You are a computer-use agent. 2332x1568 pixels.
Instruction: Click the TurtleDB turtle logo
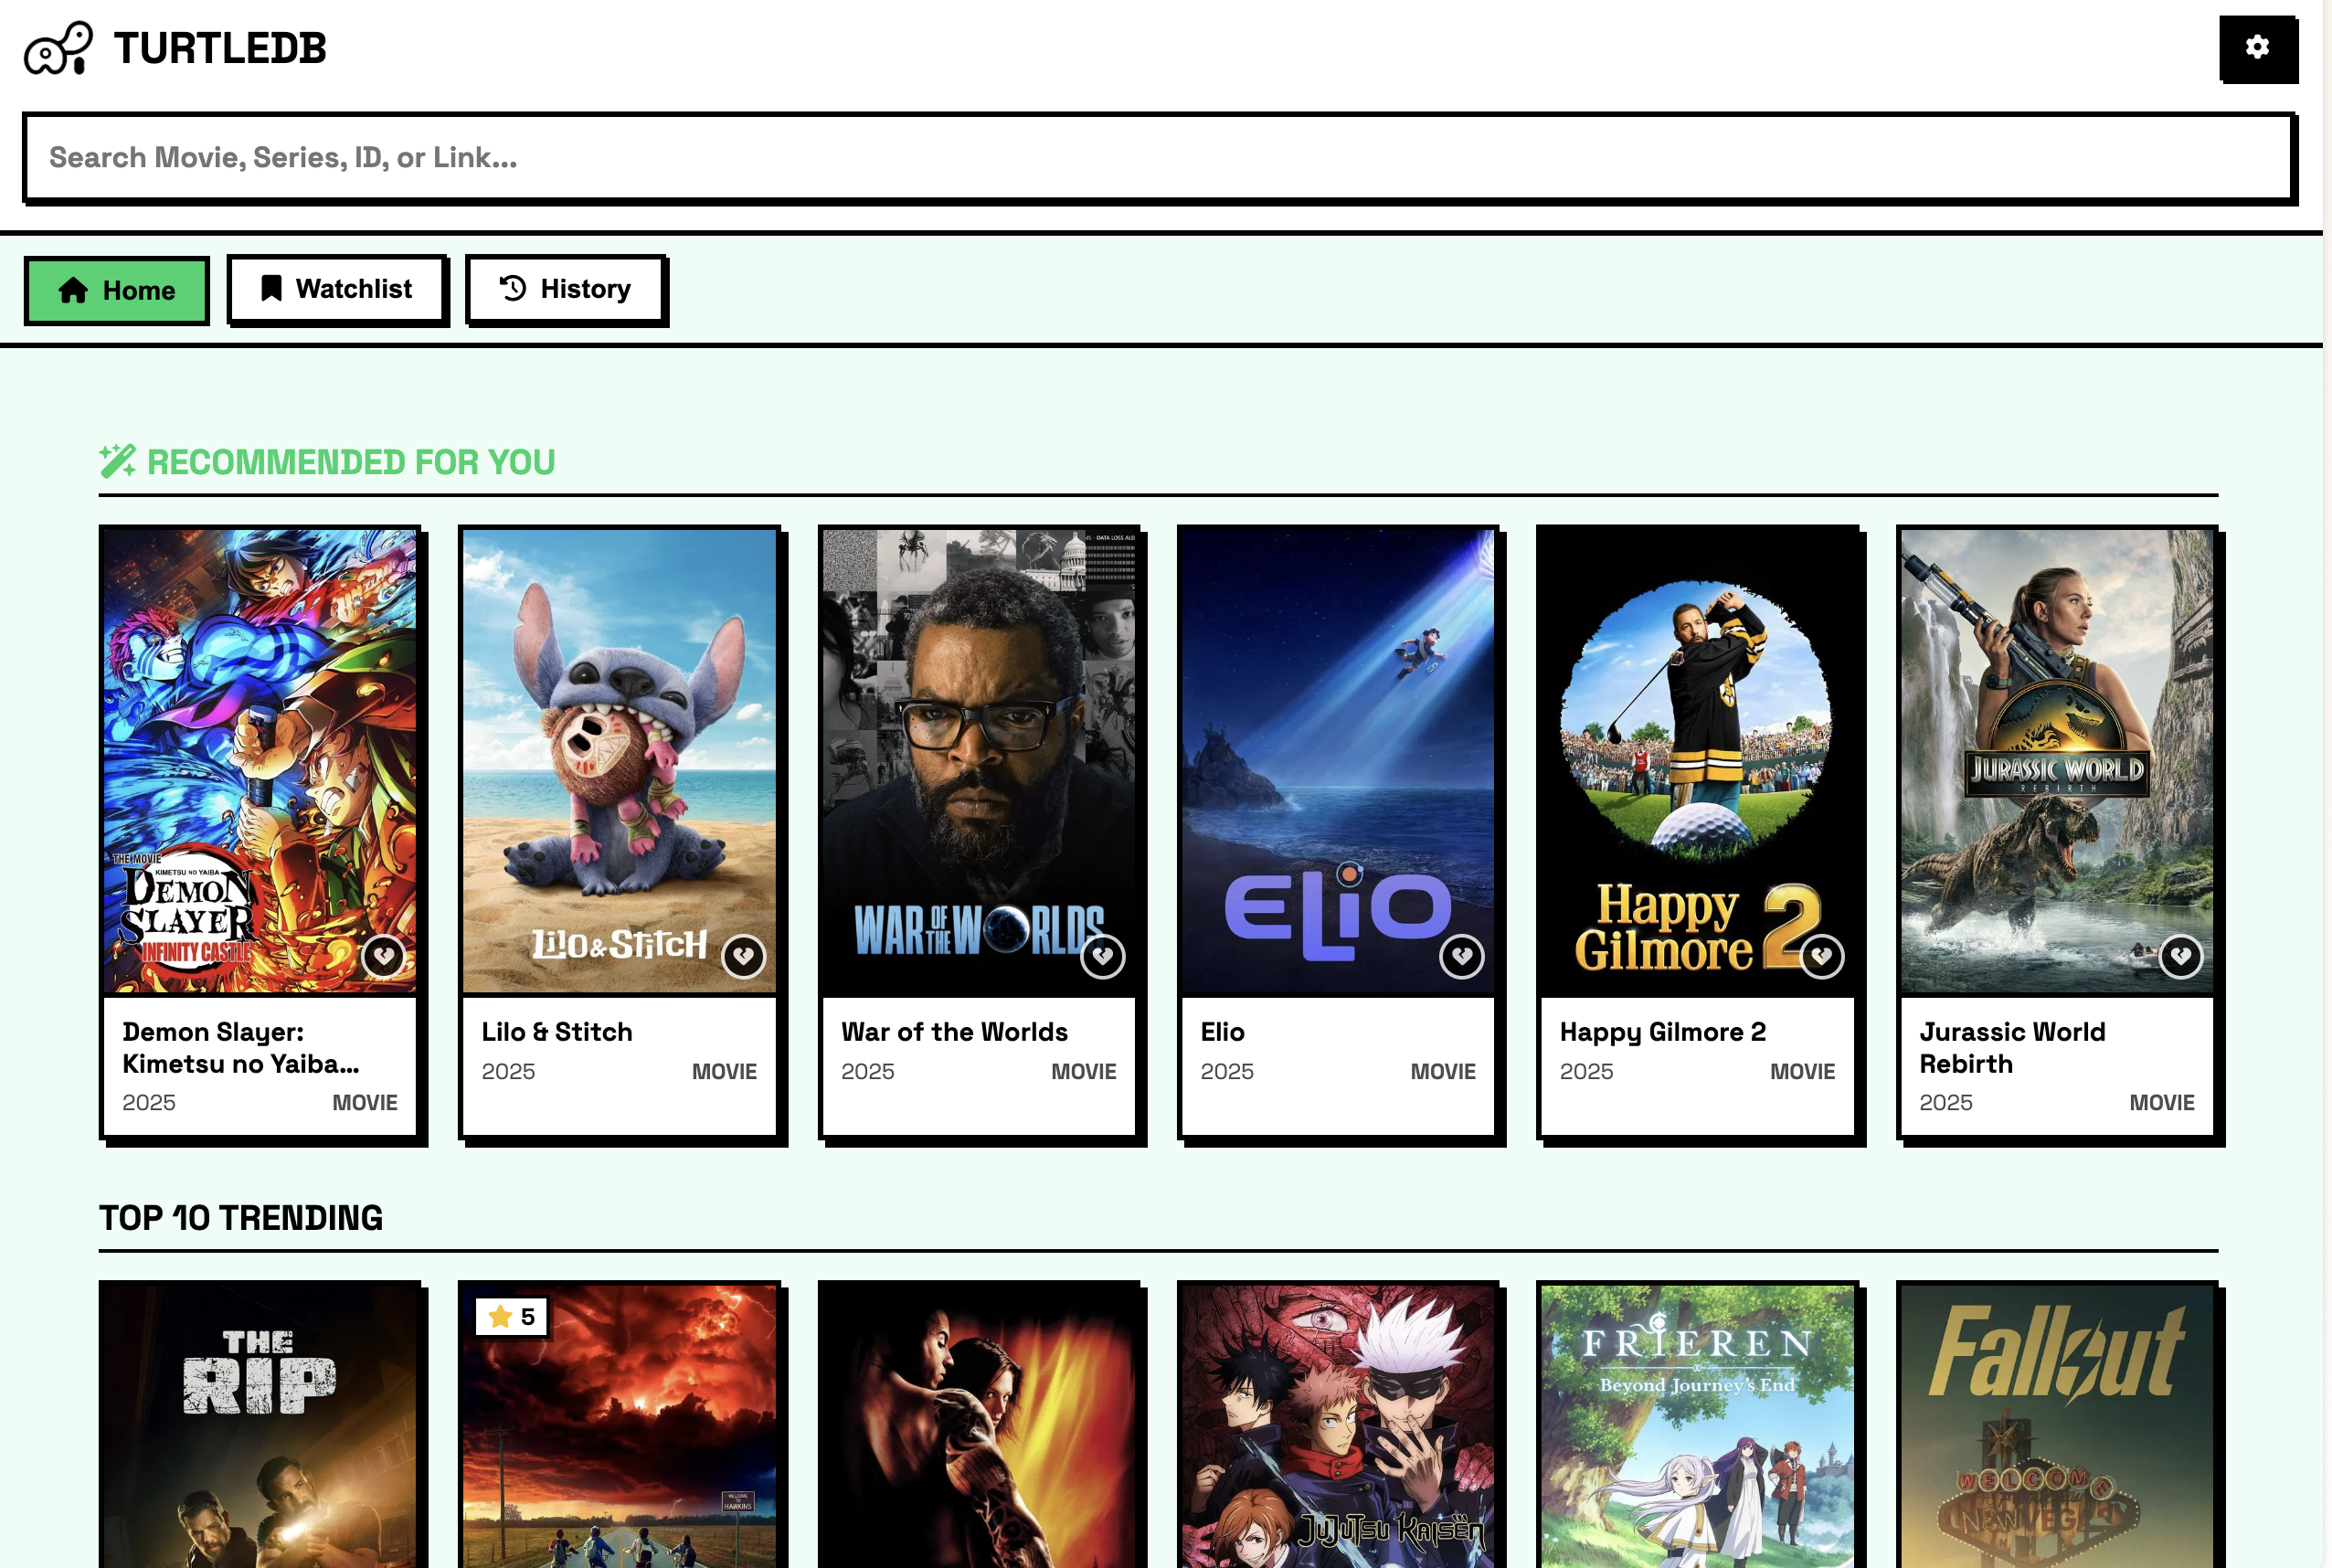(x=58, y=48)
